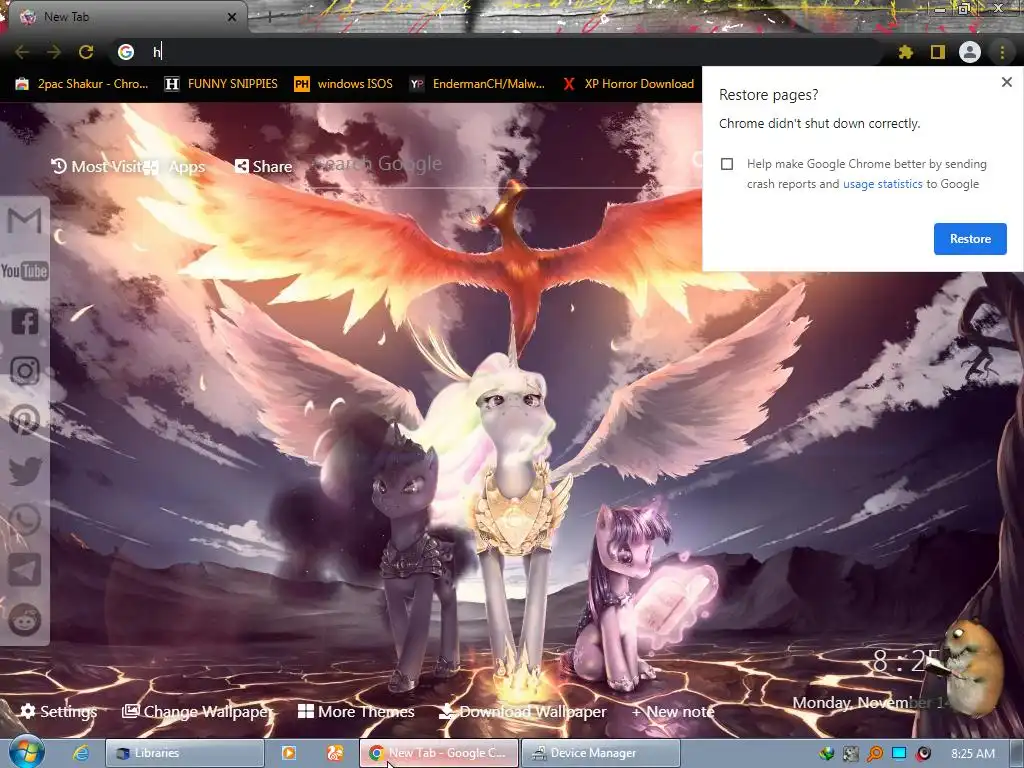The height and width of the screenshot is (768, 1024).
Task: Open the UC Browser taskbar icon
Action: tap(335, 753)
